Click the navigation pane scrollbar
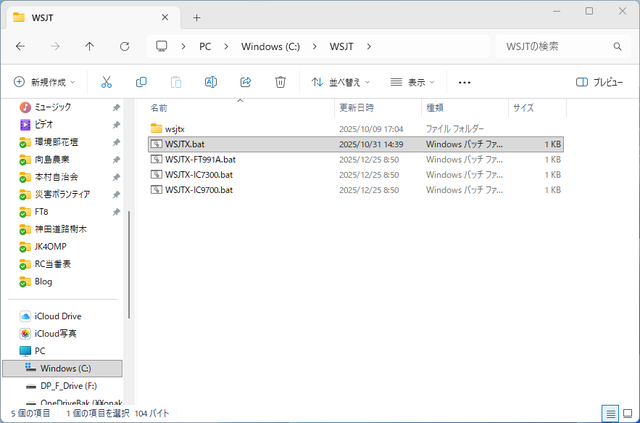The image size is (640, 423). 129,264
